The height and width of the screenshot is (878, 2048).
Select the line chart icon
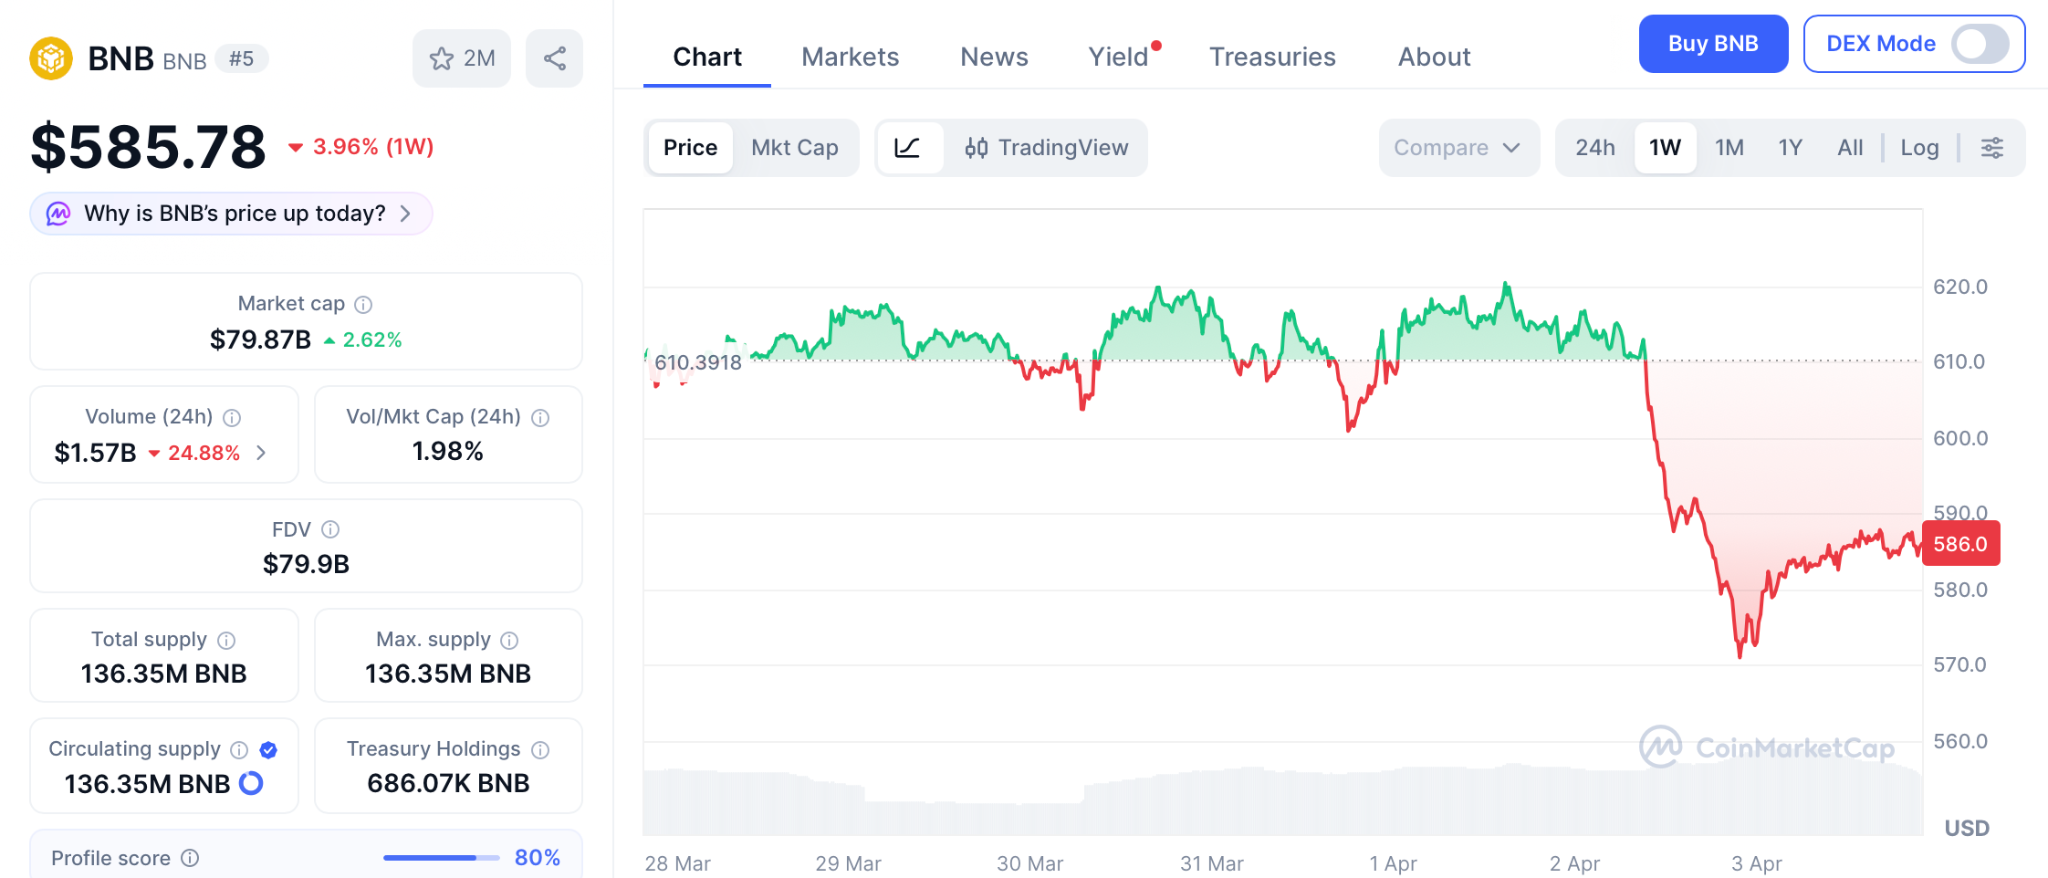coord(907,148)
